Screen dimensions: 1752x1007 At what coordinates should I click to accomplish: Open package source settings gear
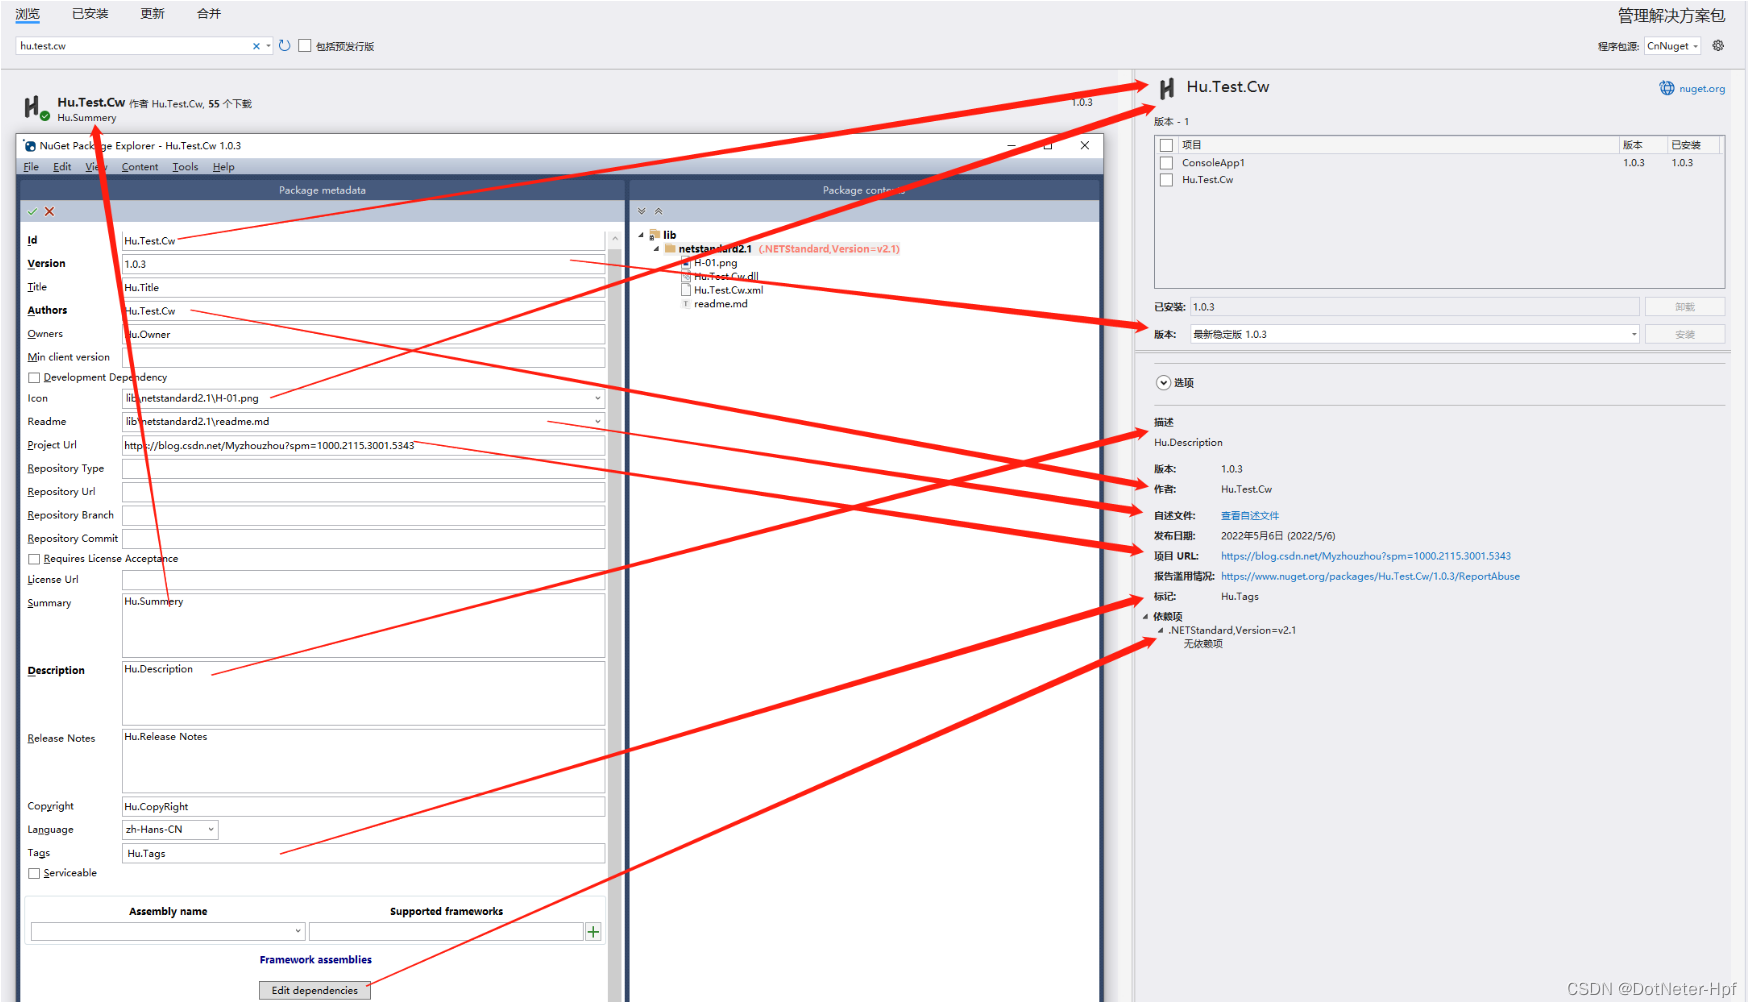[x=1718, y=46]
